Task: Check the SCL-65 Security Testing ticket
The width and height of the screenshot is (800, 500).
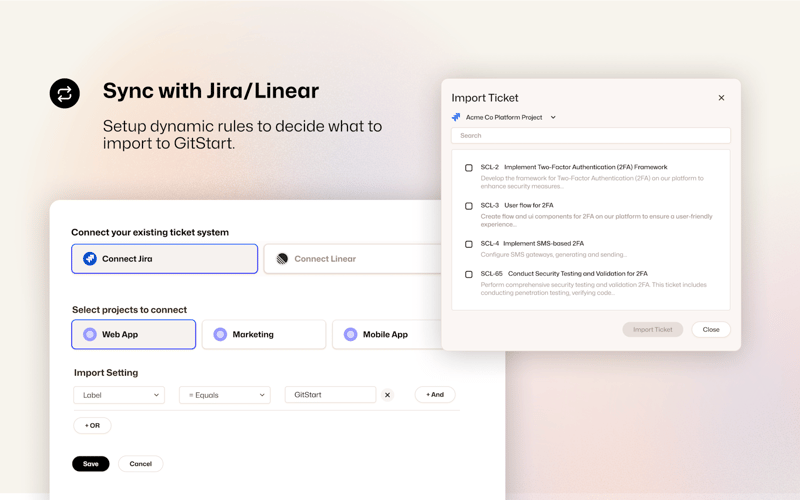Action: [x=469, y=274]
